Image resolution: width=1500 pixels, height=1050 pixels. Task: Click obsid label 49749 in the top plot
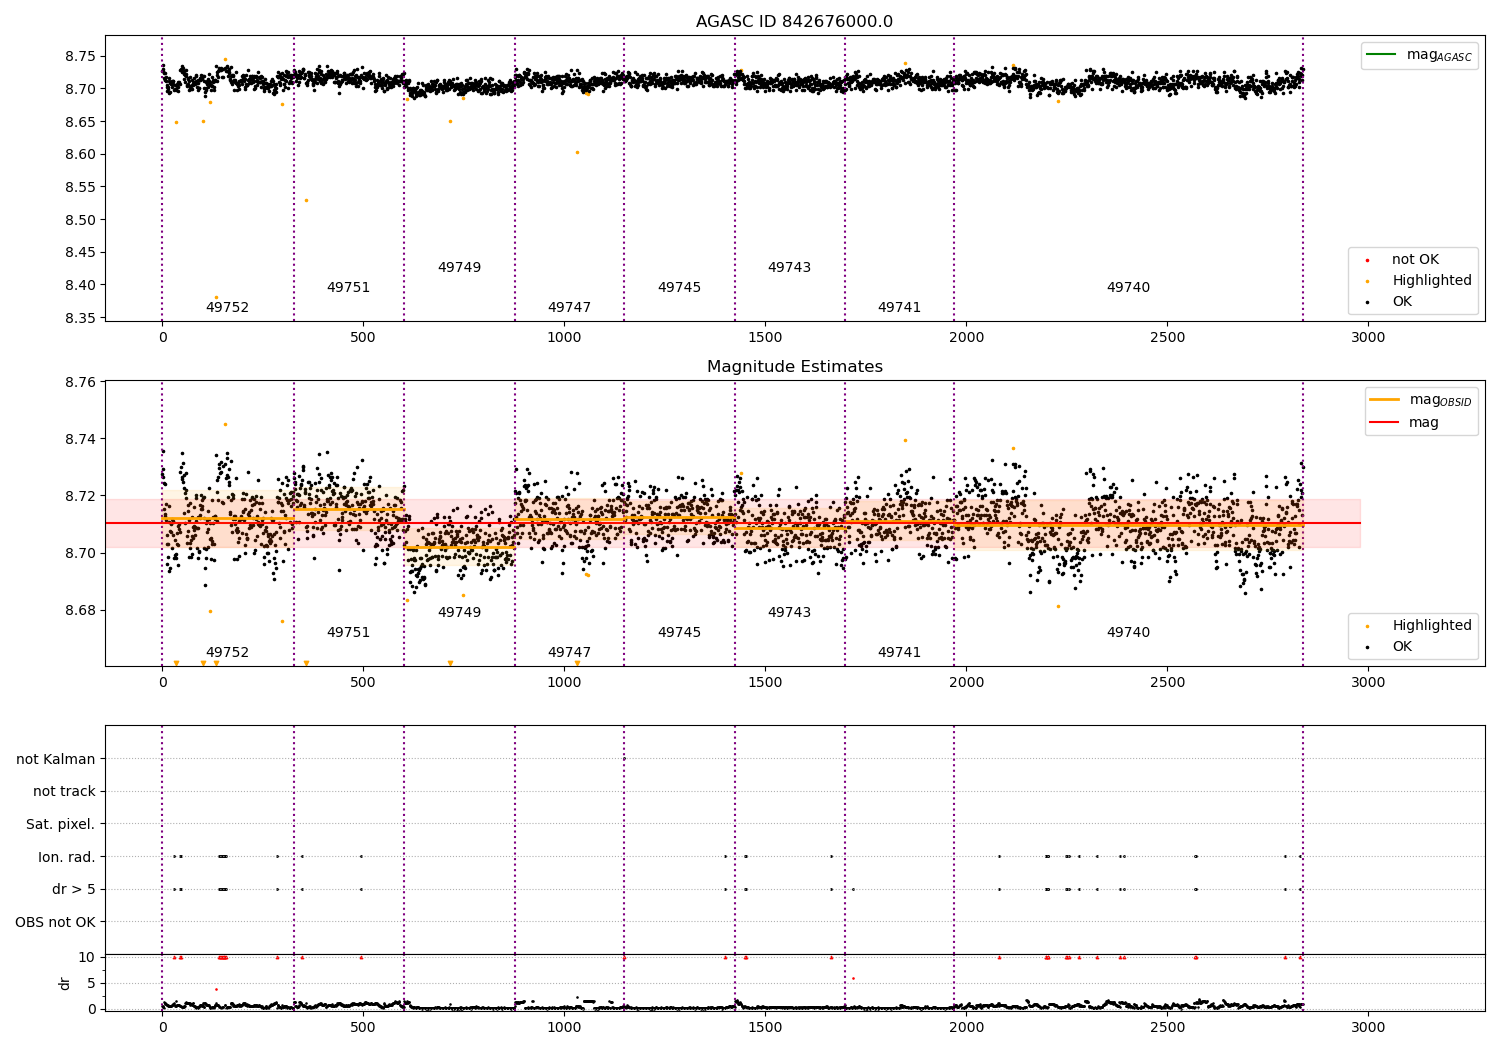[459, 268]
